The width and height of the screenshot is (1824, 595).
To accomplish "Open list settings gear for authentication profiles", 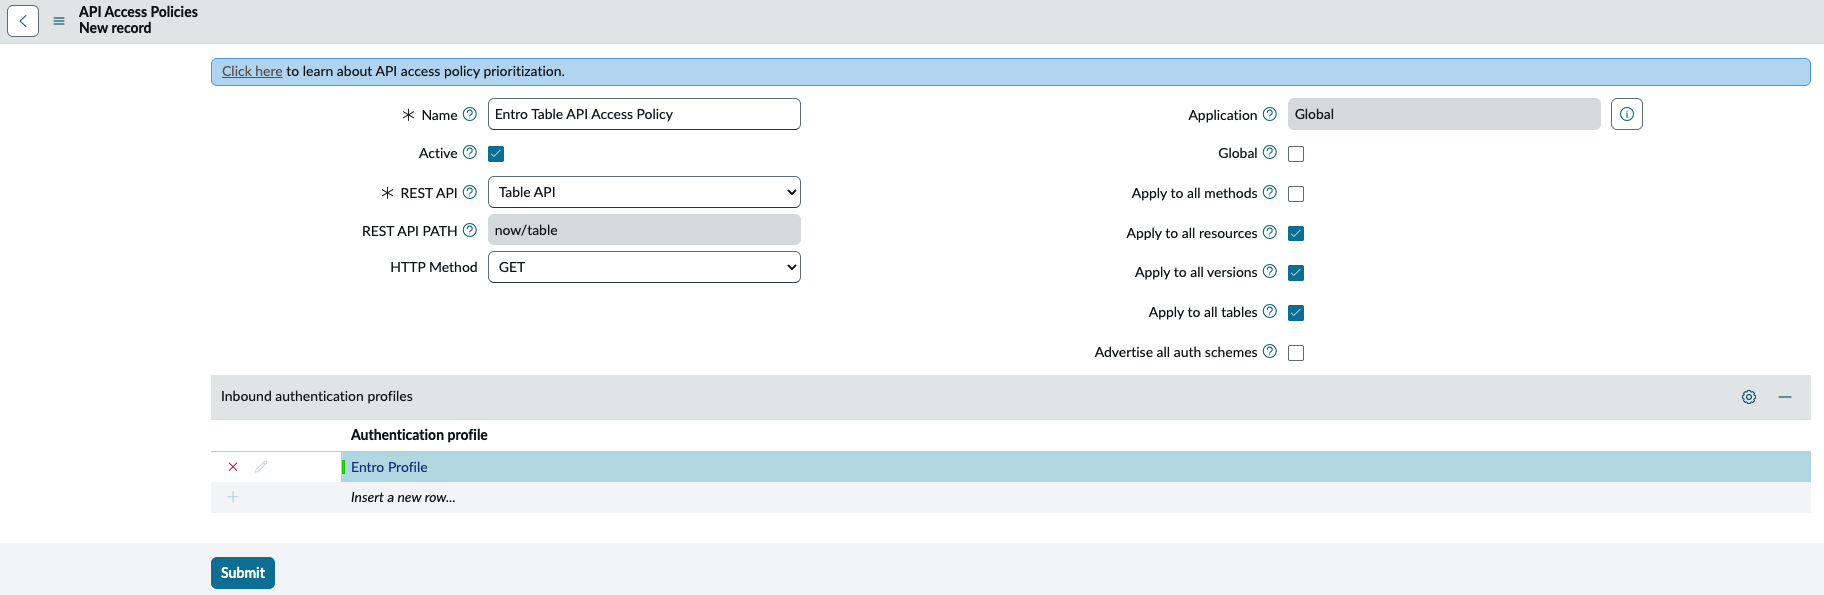I will coord(1749,397).
